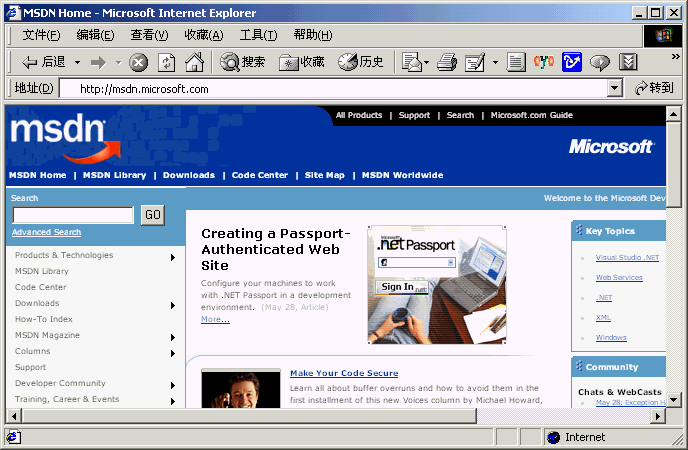Screen dimensions: 688x450
Task: Open the 工具(T) menu
Action: coord(258,35)
